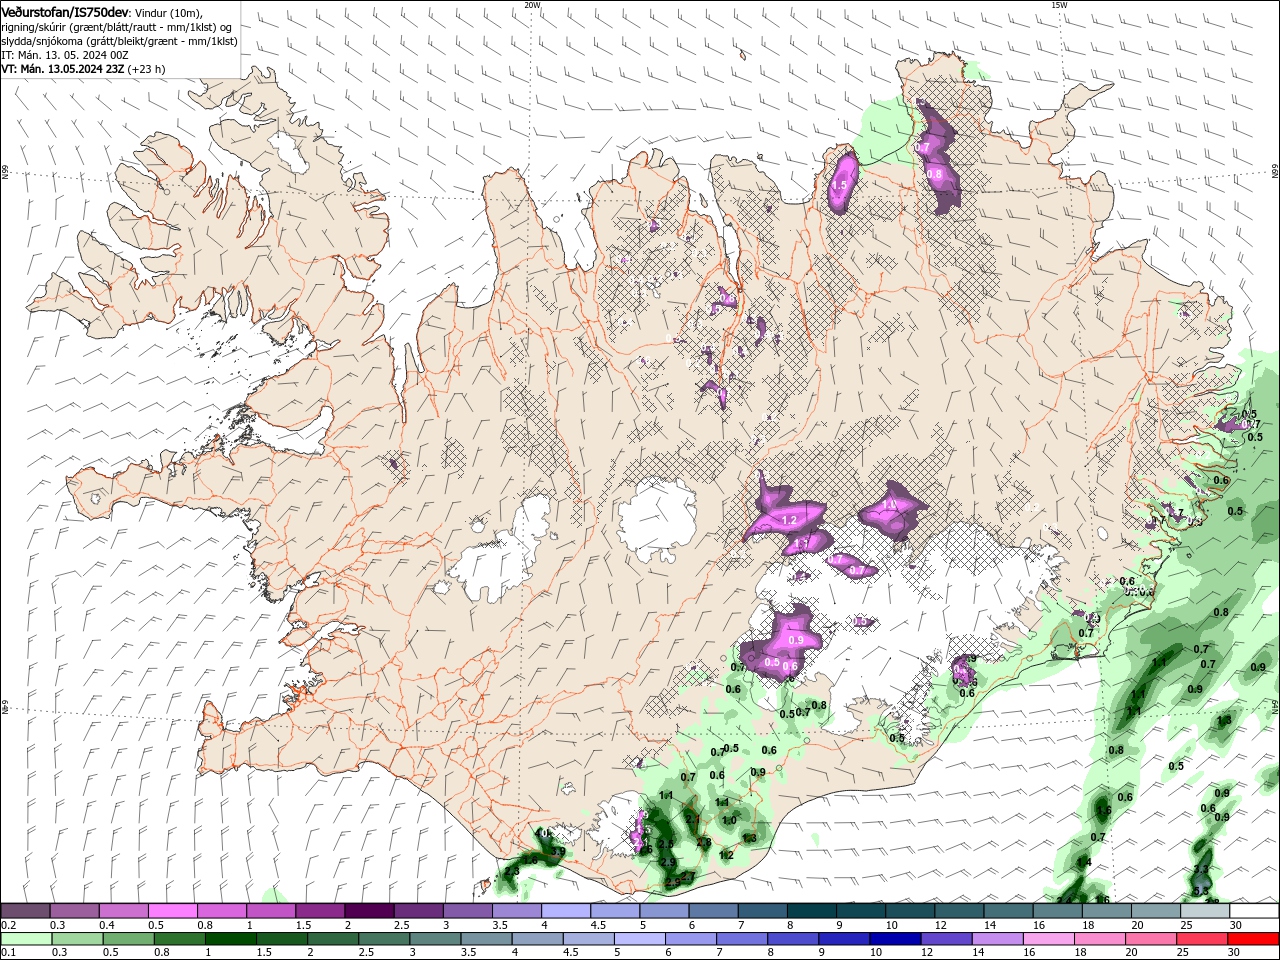Click the 'VT: Mán. 13.05.2024 23Z' valid time

(63, 69)
